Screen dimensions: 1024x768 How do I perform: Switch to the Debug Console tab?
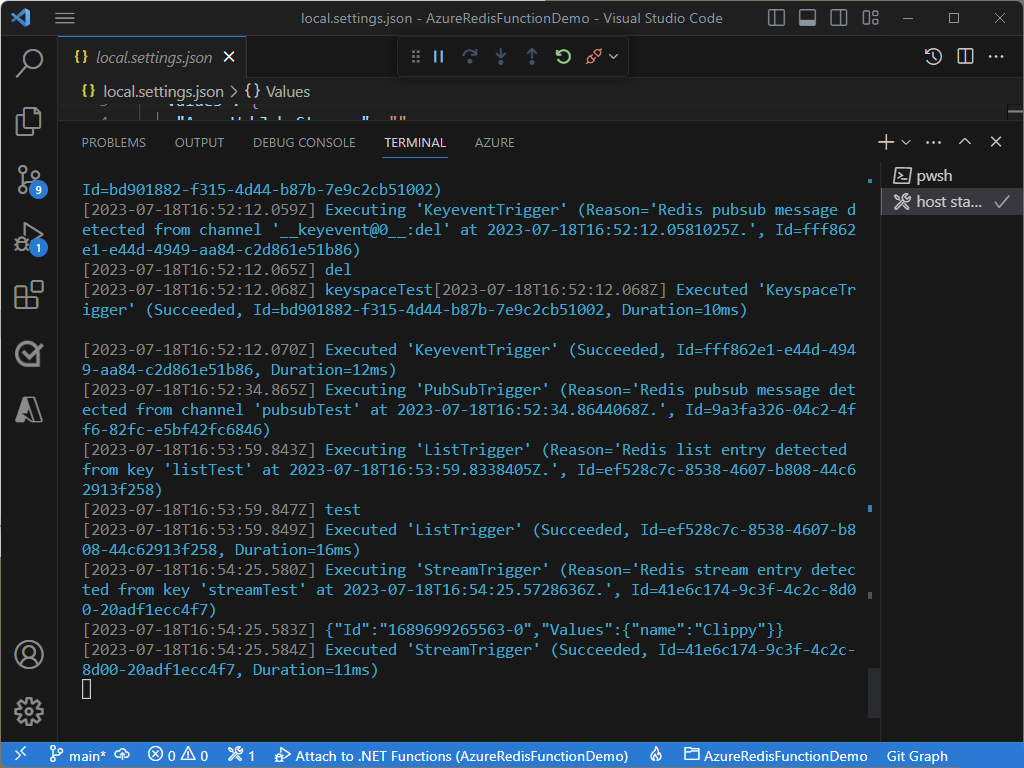304,143
